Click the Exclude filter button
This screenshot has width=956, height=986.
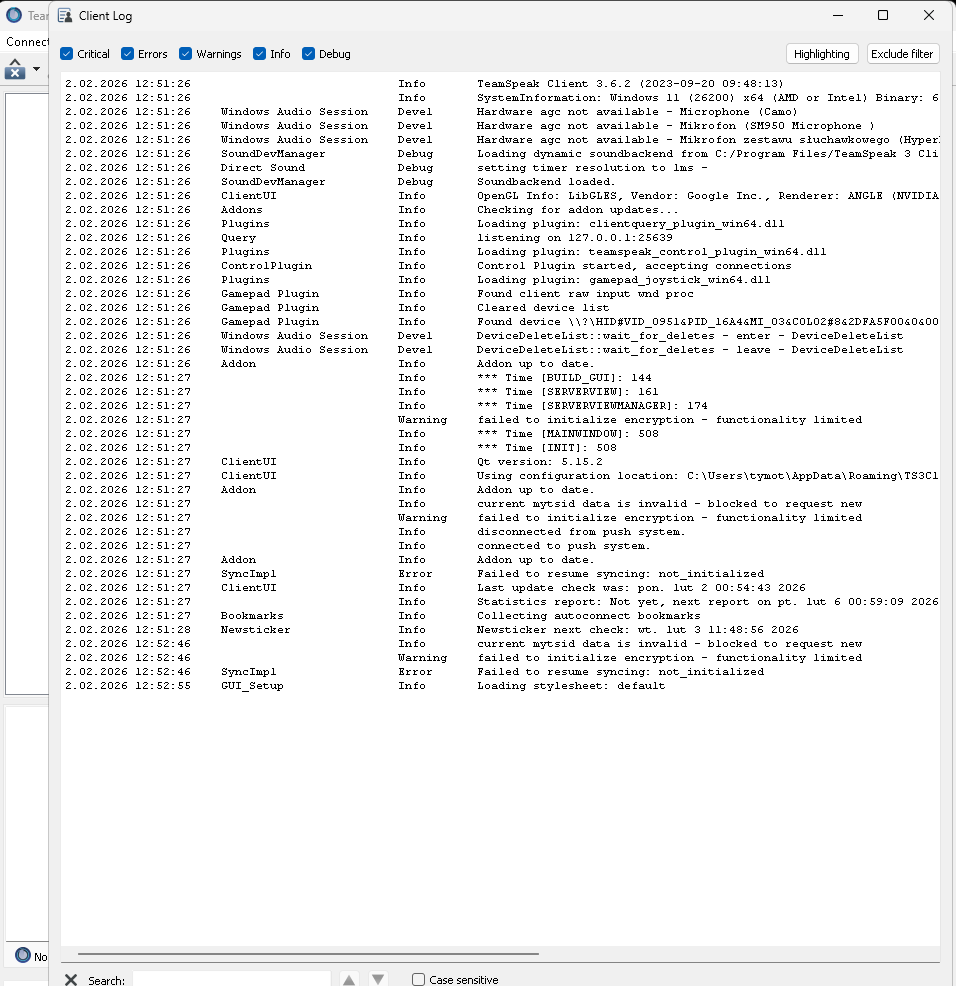(902, 54)
